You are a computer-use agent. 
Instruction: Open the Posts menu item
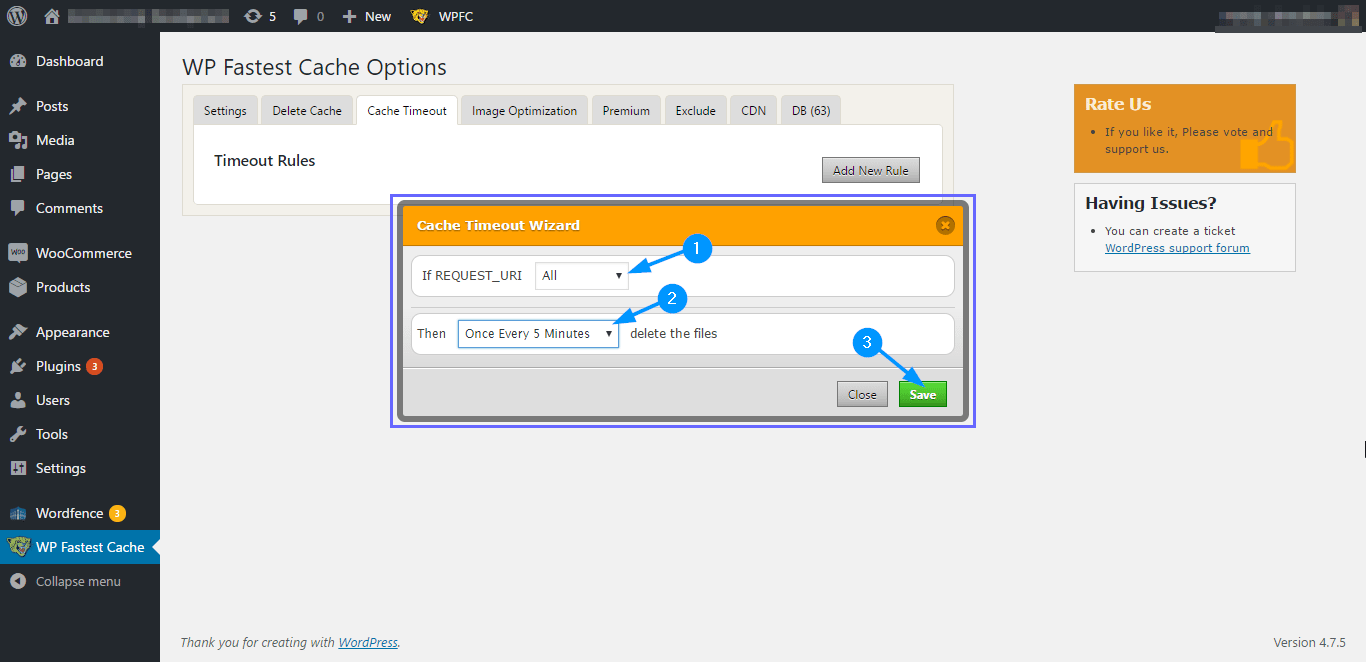pos(52,106)
